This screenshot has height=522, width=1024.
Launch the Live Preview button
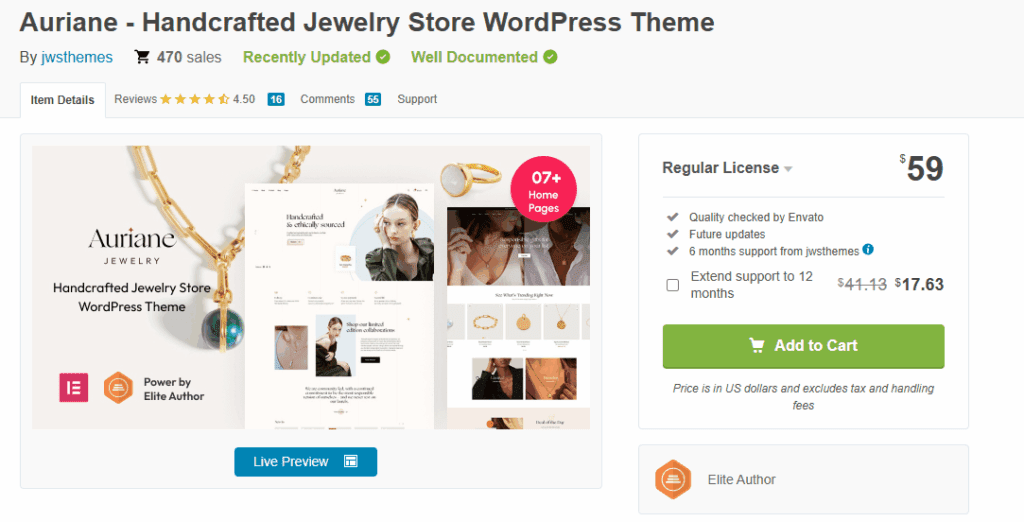306,462
